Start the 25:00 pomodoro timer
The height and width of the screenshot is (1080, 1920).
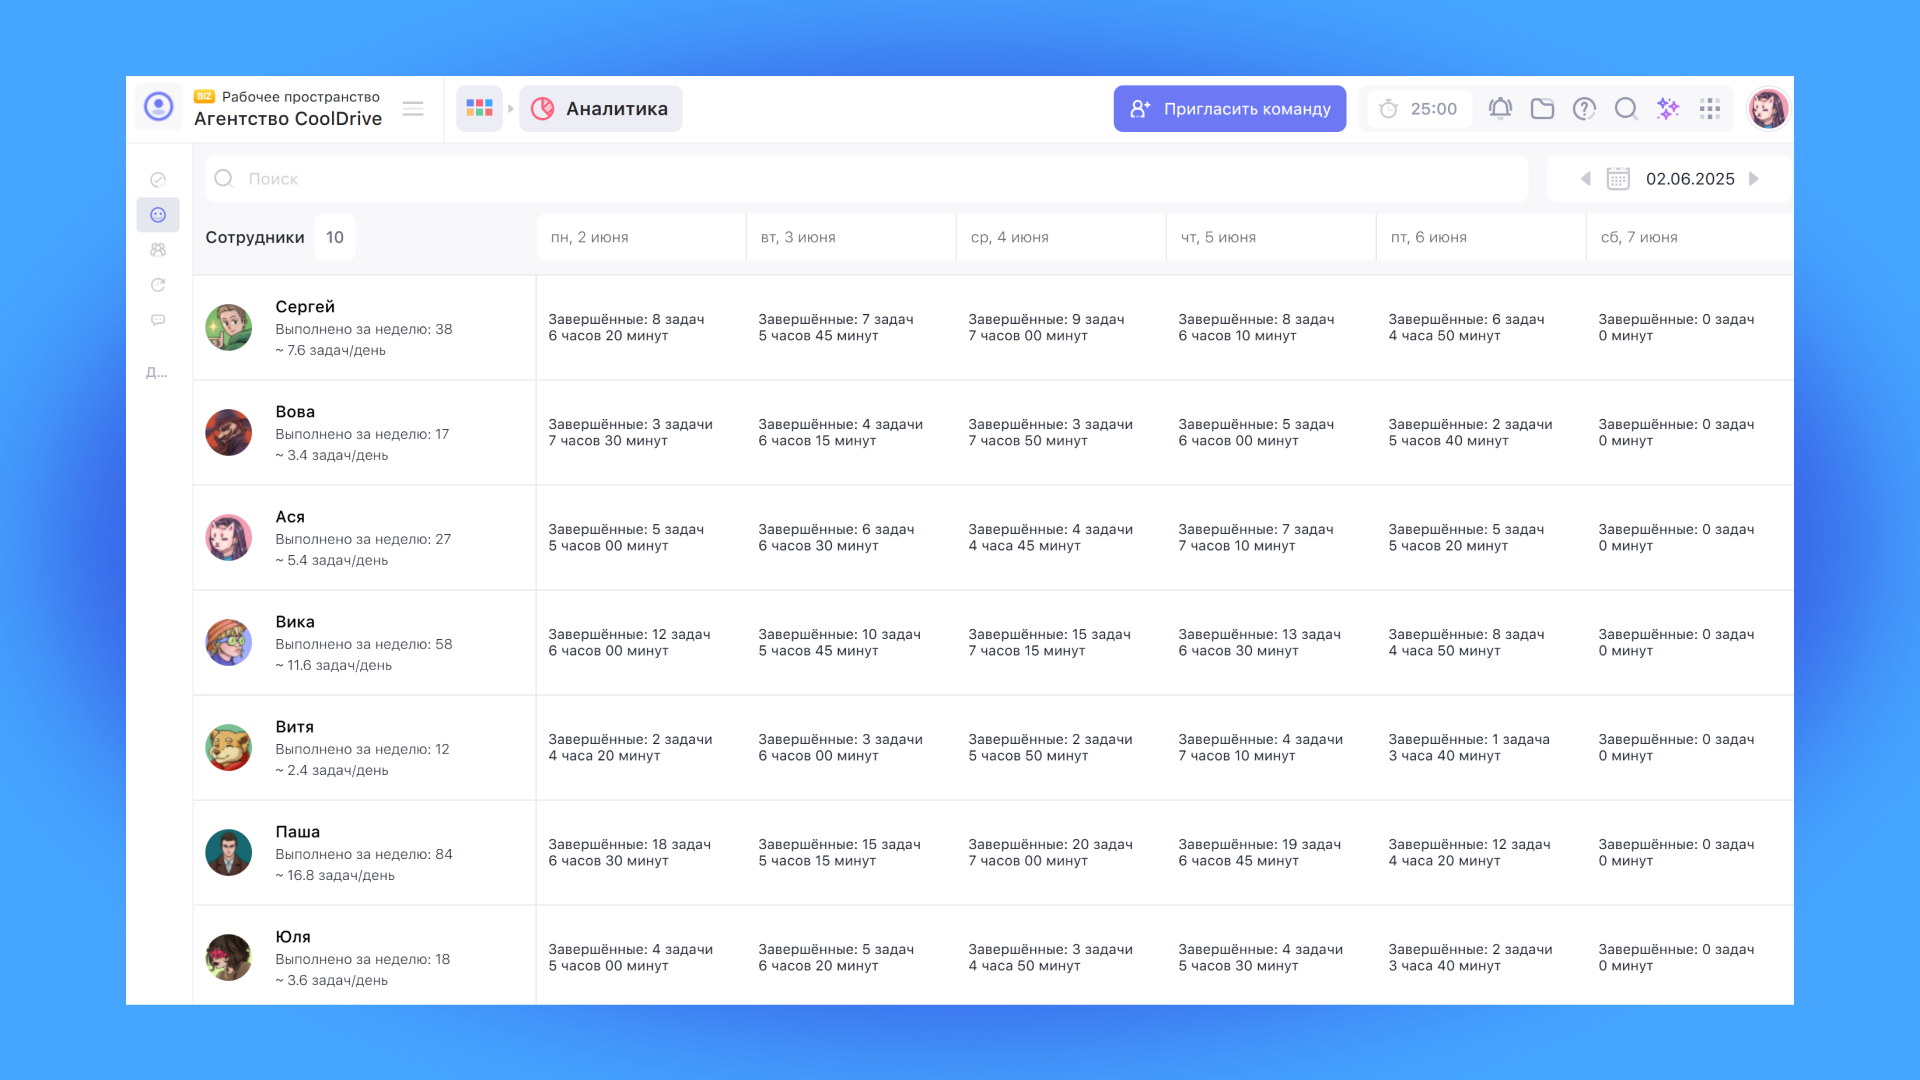(x=1419, y=109)
